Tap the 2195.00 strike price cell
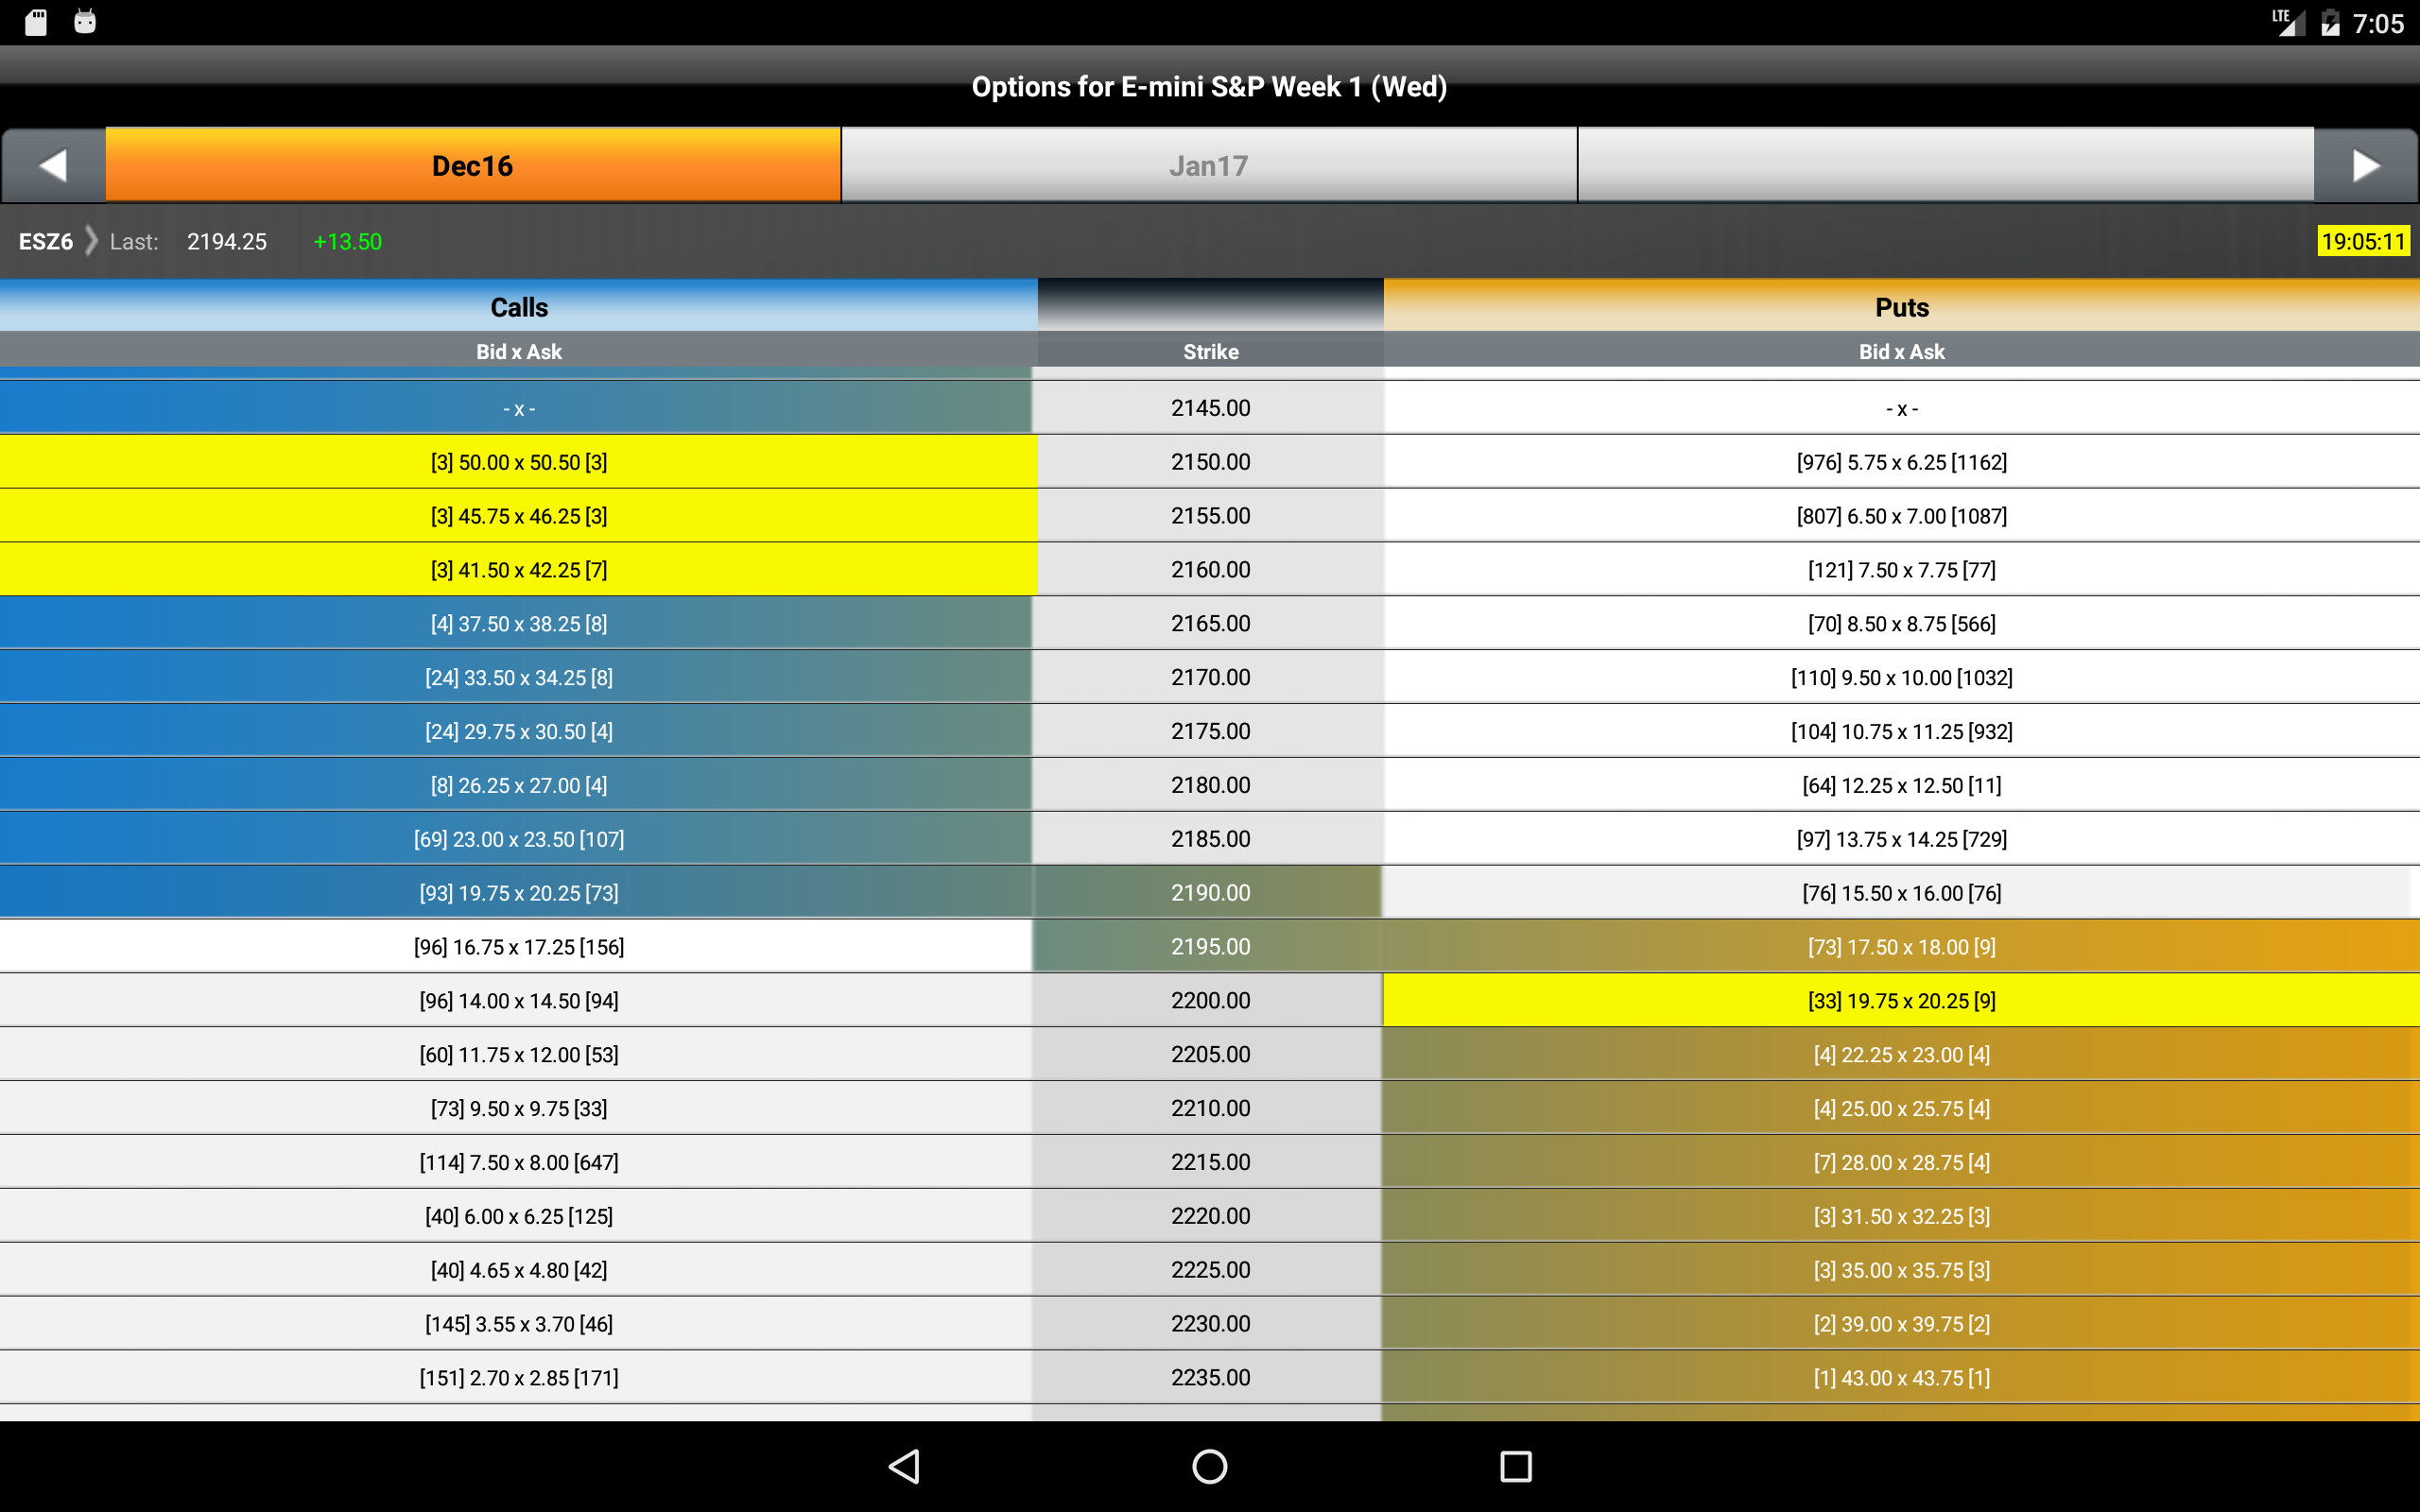Screen dimensions: 2420x1512 [x=1209, y=947]
